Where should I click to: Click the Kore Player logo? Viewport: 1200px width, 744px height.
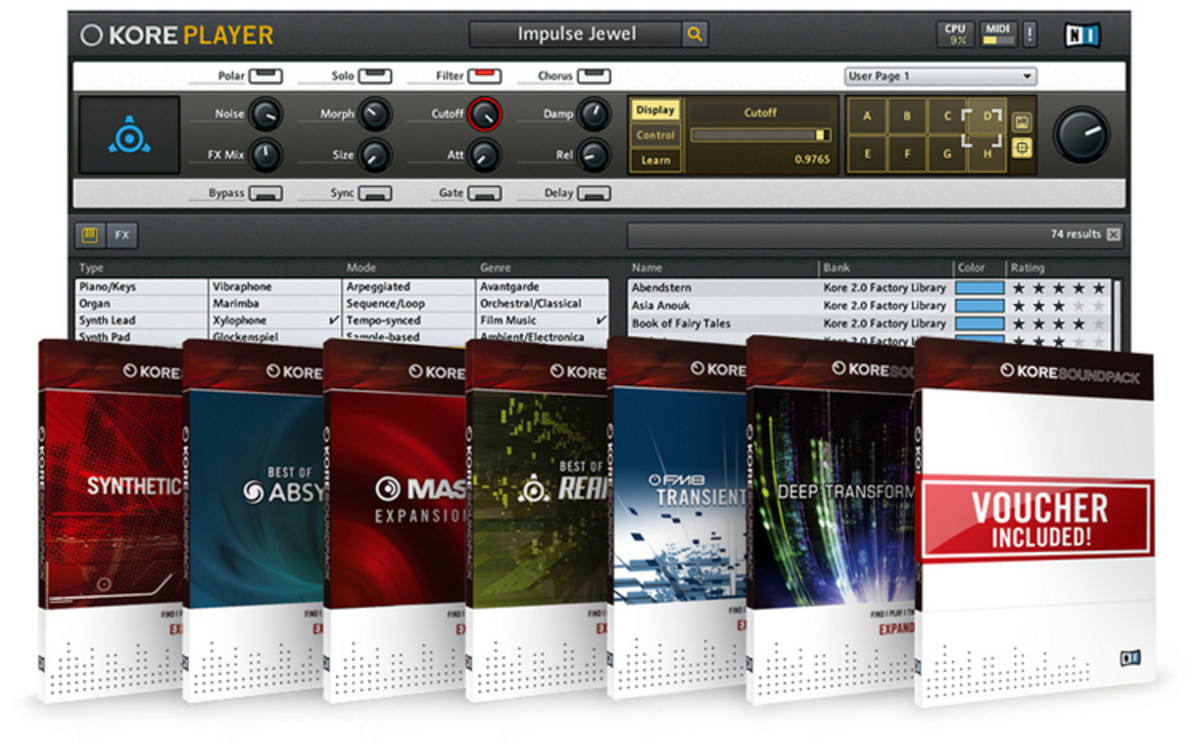(x=177, y=36)
